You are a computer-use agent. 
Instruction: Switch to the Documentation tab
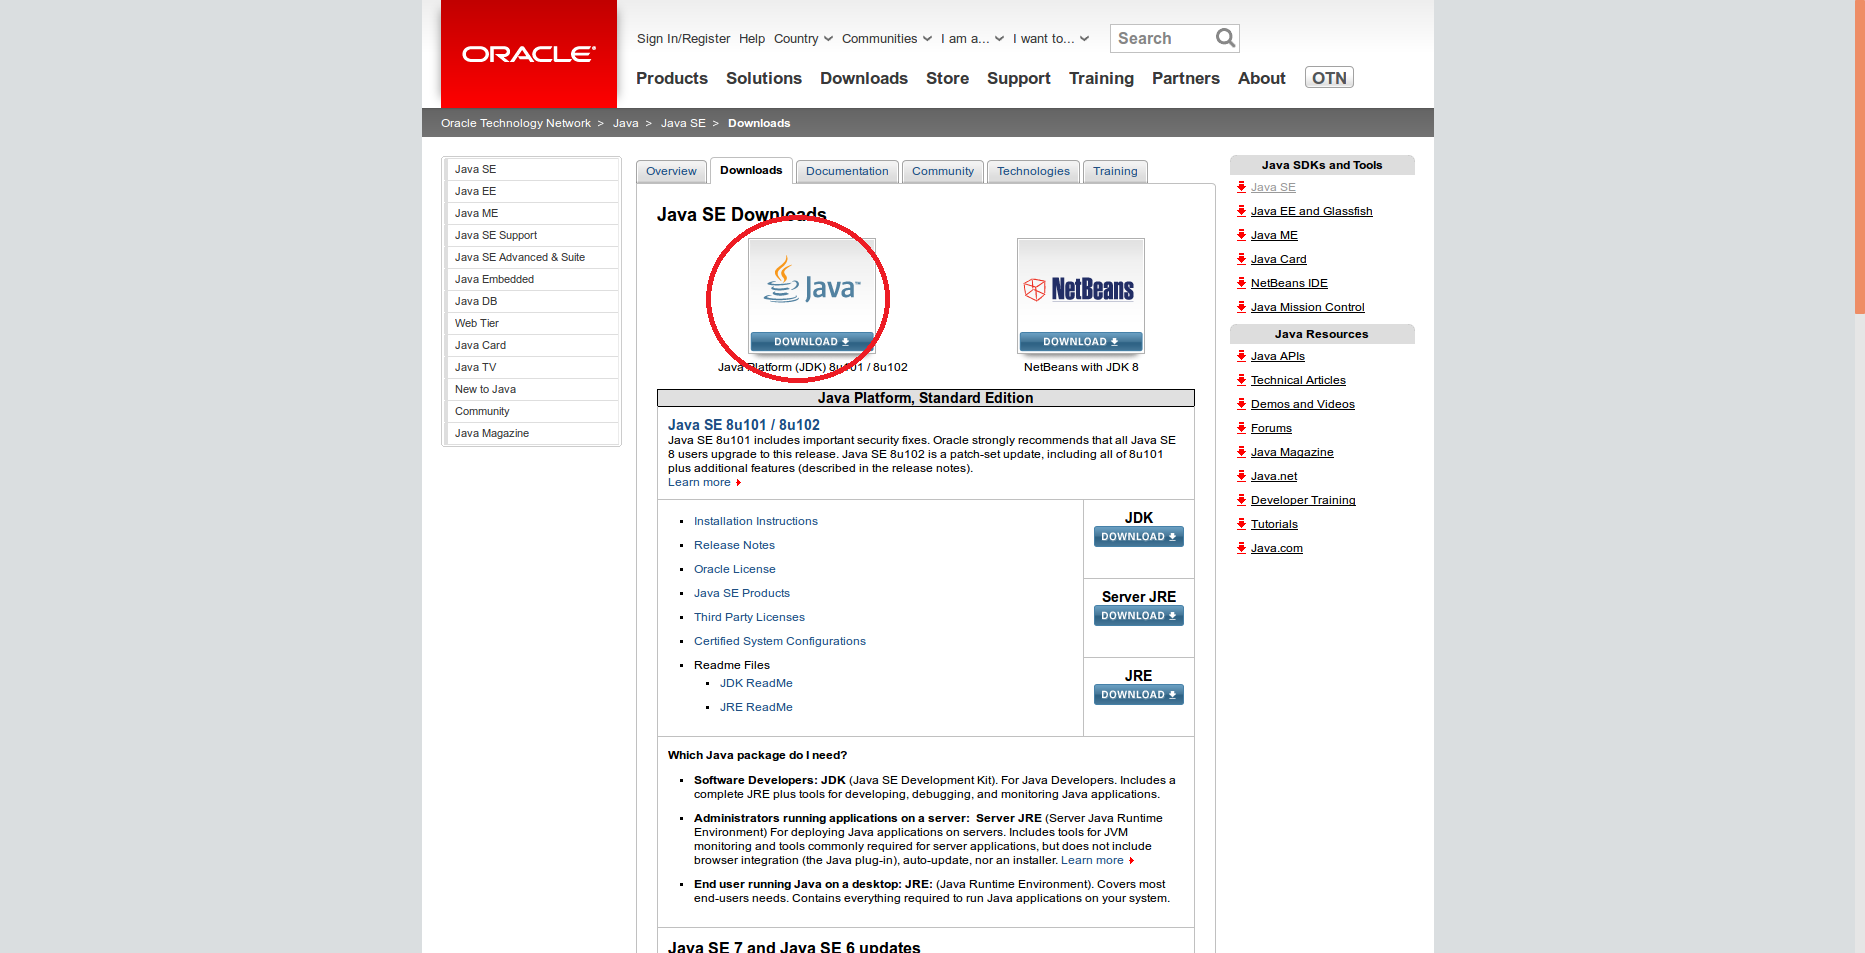847,172
